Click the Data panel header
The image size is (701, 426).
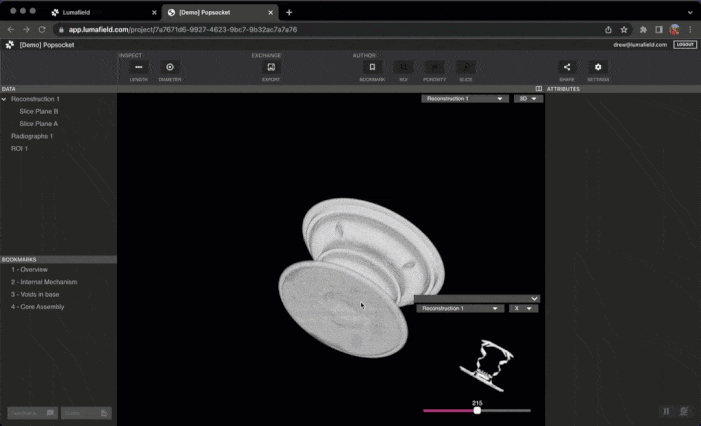[x=58, y=89]
